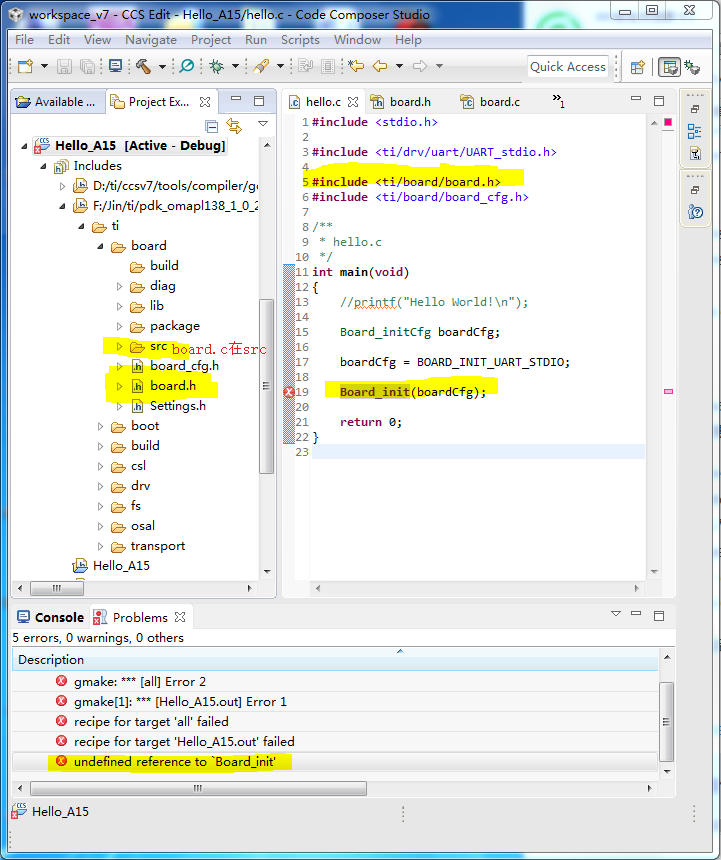Close the hello.c editor tab

pyautogui.click(x=353, y=102)
